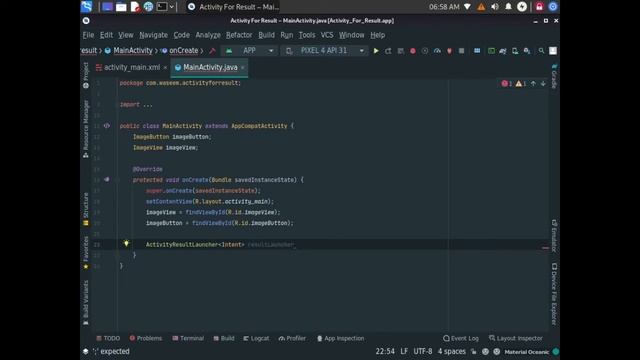Open the Refactor menu
This screenshot has height=360, width=640.
point(239,35)
